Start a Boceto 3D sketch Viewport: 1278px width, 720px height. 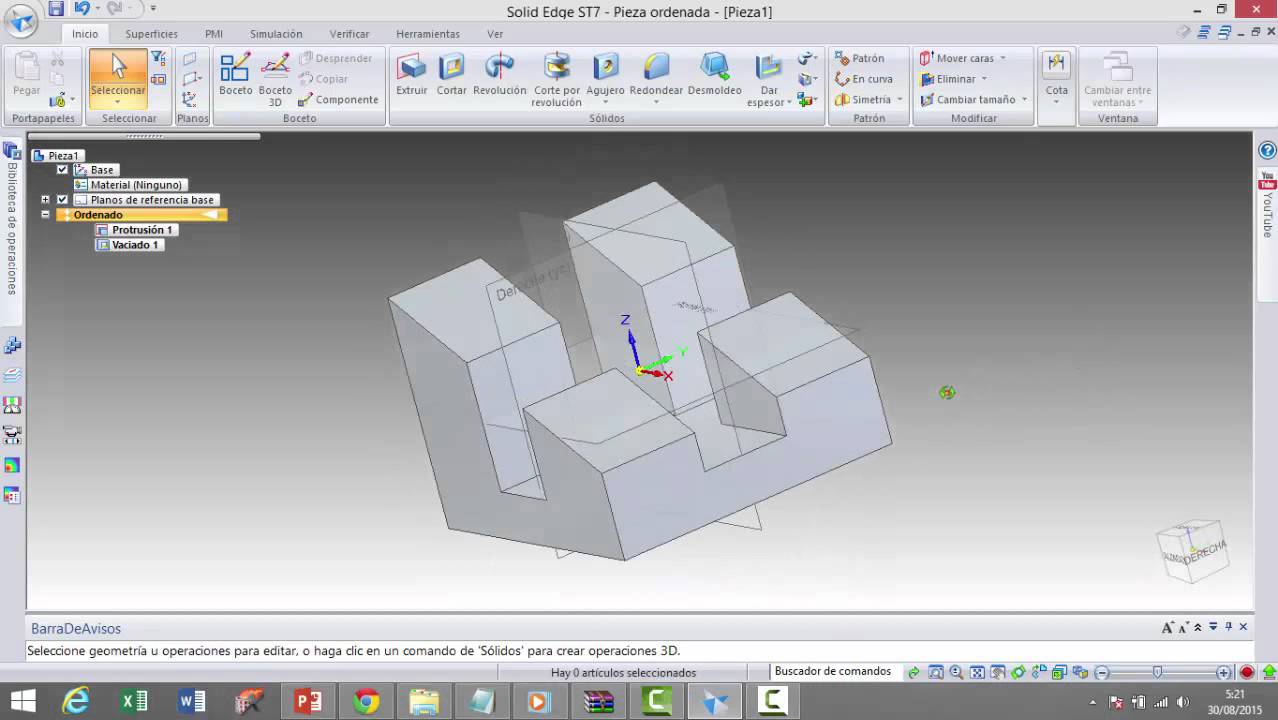275,80
